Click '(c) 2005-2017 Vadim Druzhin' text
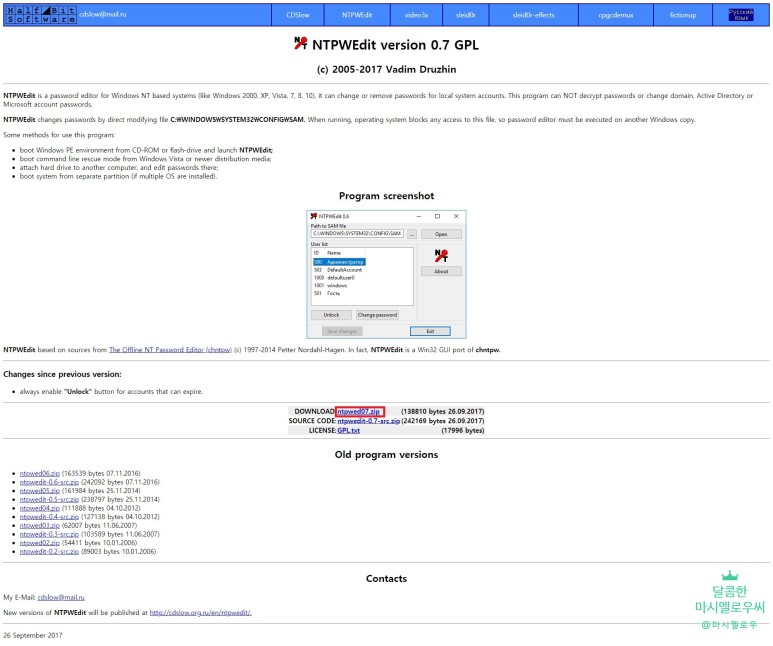The height and width of the screenshot is (646, 773). coord(386,70)
